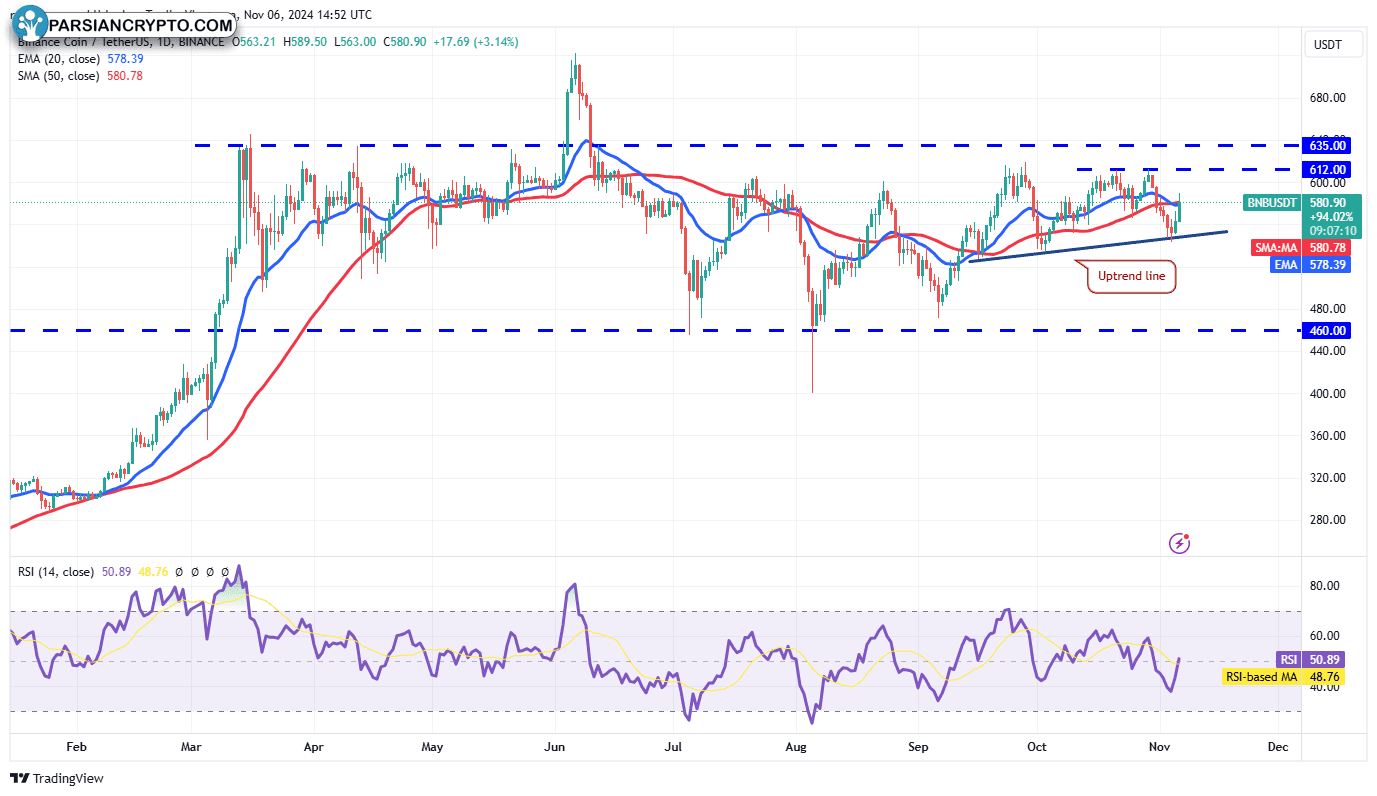Click the Feb label on the time axis
Screen dimensions: 1377x796
pos(76,747)
